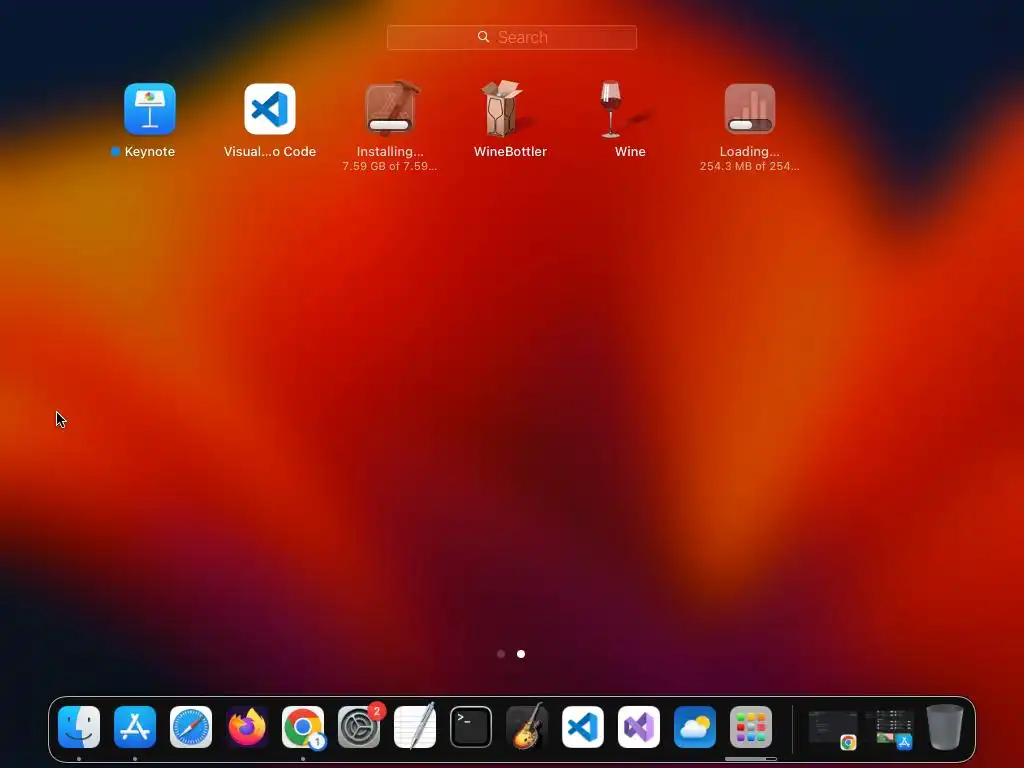Click the Installing Xcode app icon

tap(390, 108)
